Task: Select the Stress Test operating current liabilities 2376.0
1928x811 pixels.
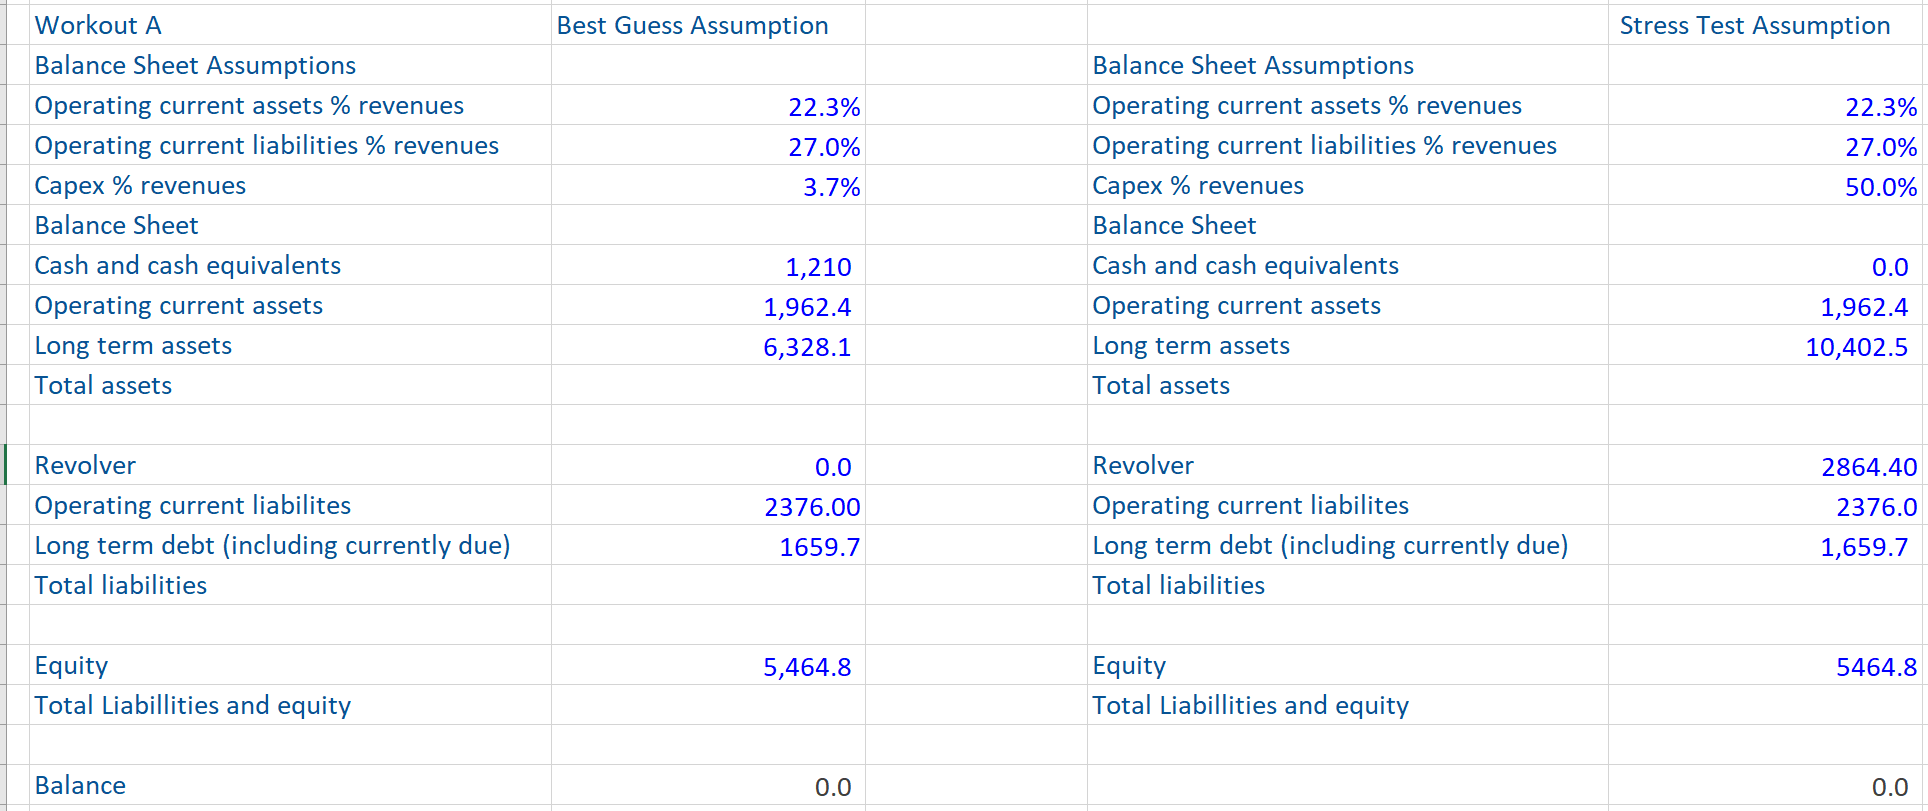Action: click(x=1876, y=507)
